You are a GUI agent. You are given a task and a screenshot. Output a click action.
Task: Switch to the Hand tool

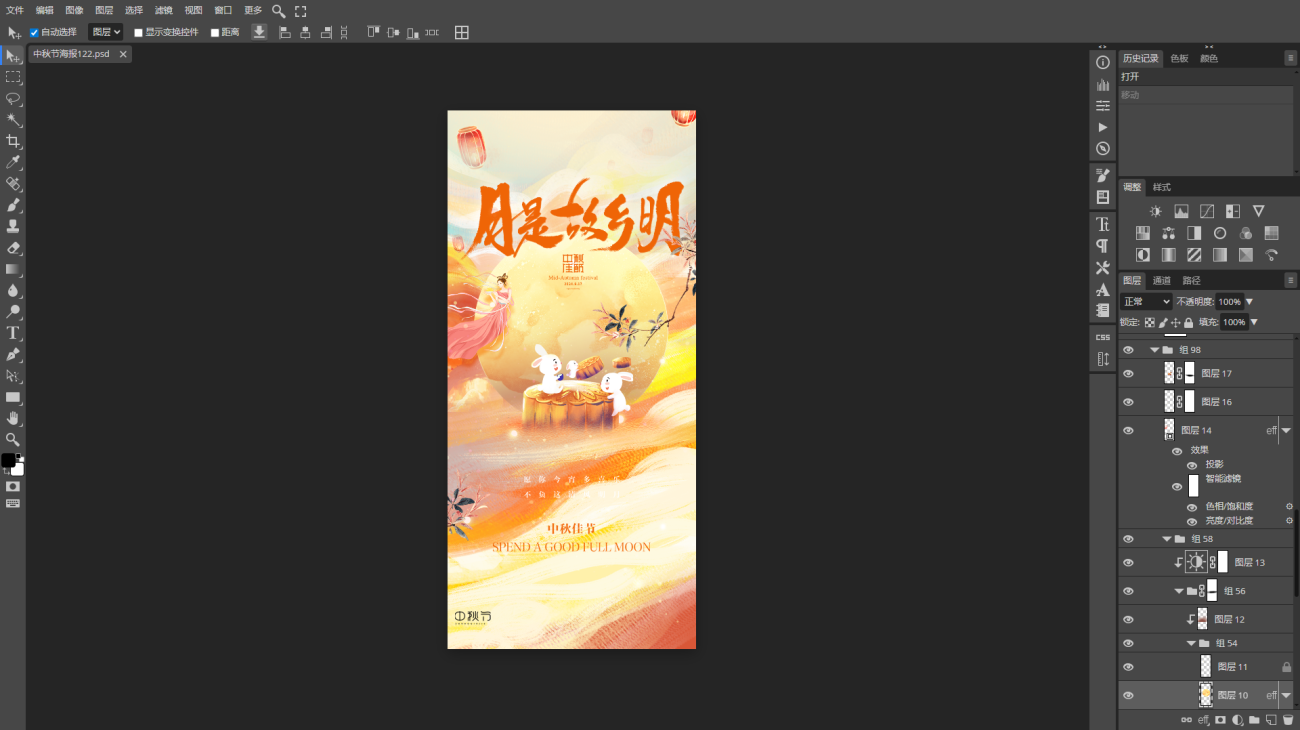click(13, 417)
